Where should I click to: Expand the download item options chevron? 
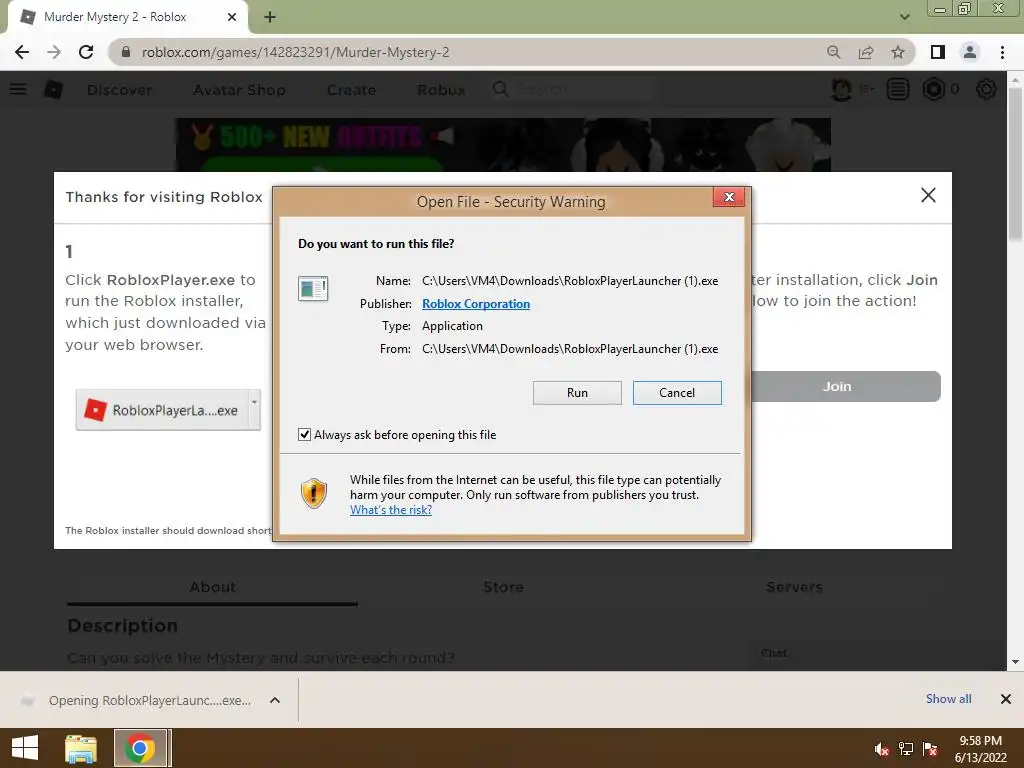pos(275,700)
